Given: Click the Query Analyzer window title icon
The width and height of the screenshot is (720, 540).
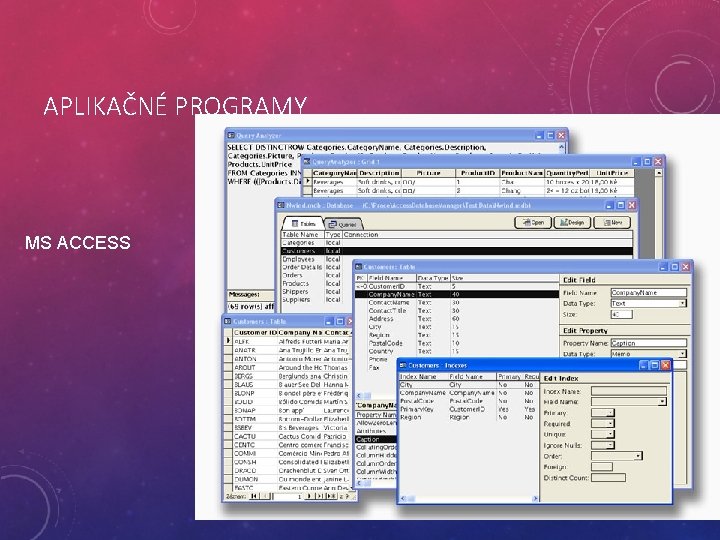Looking at the screenshot, I should [x=231, y=135].
